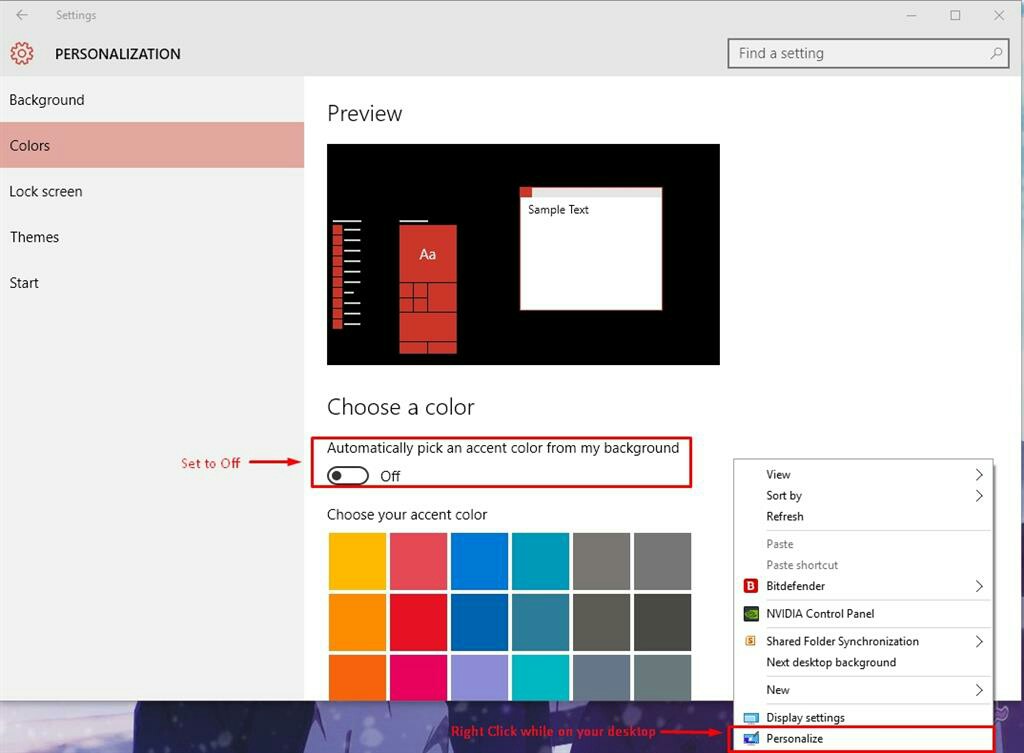Select the red accent color swatch
The height and width of the screenshot is (753, 1024).
(x=417, y=622)
